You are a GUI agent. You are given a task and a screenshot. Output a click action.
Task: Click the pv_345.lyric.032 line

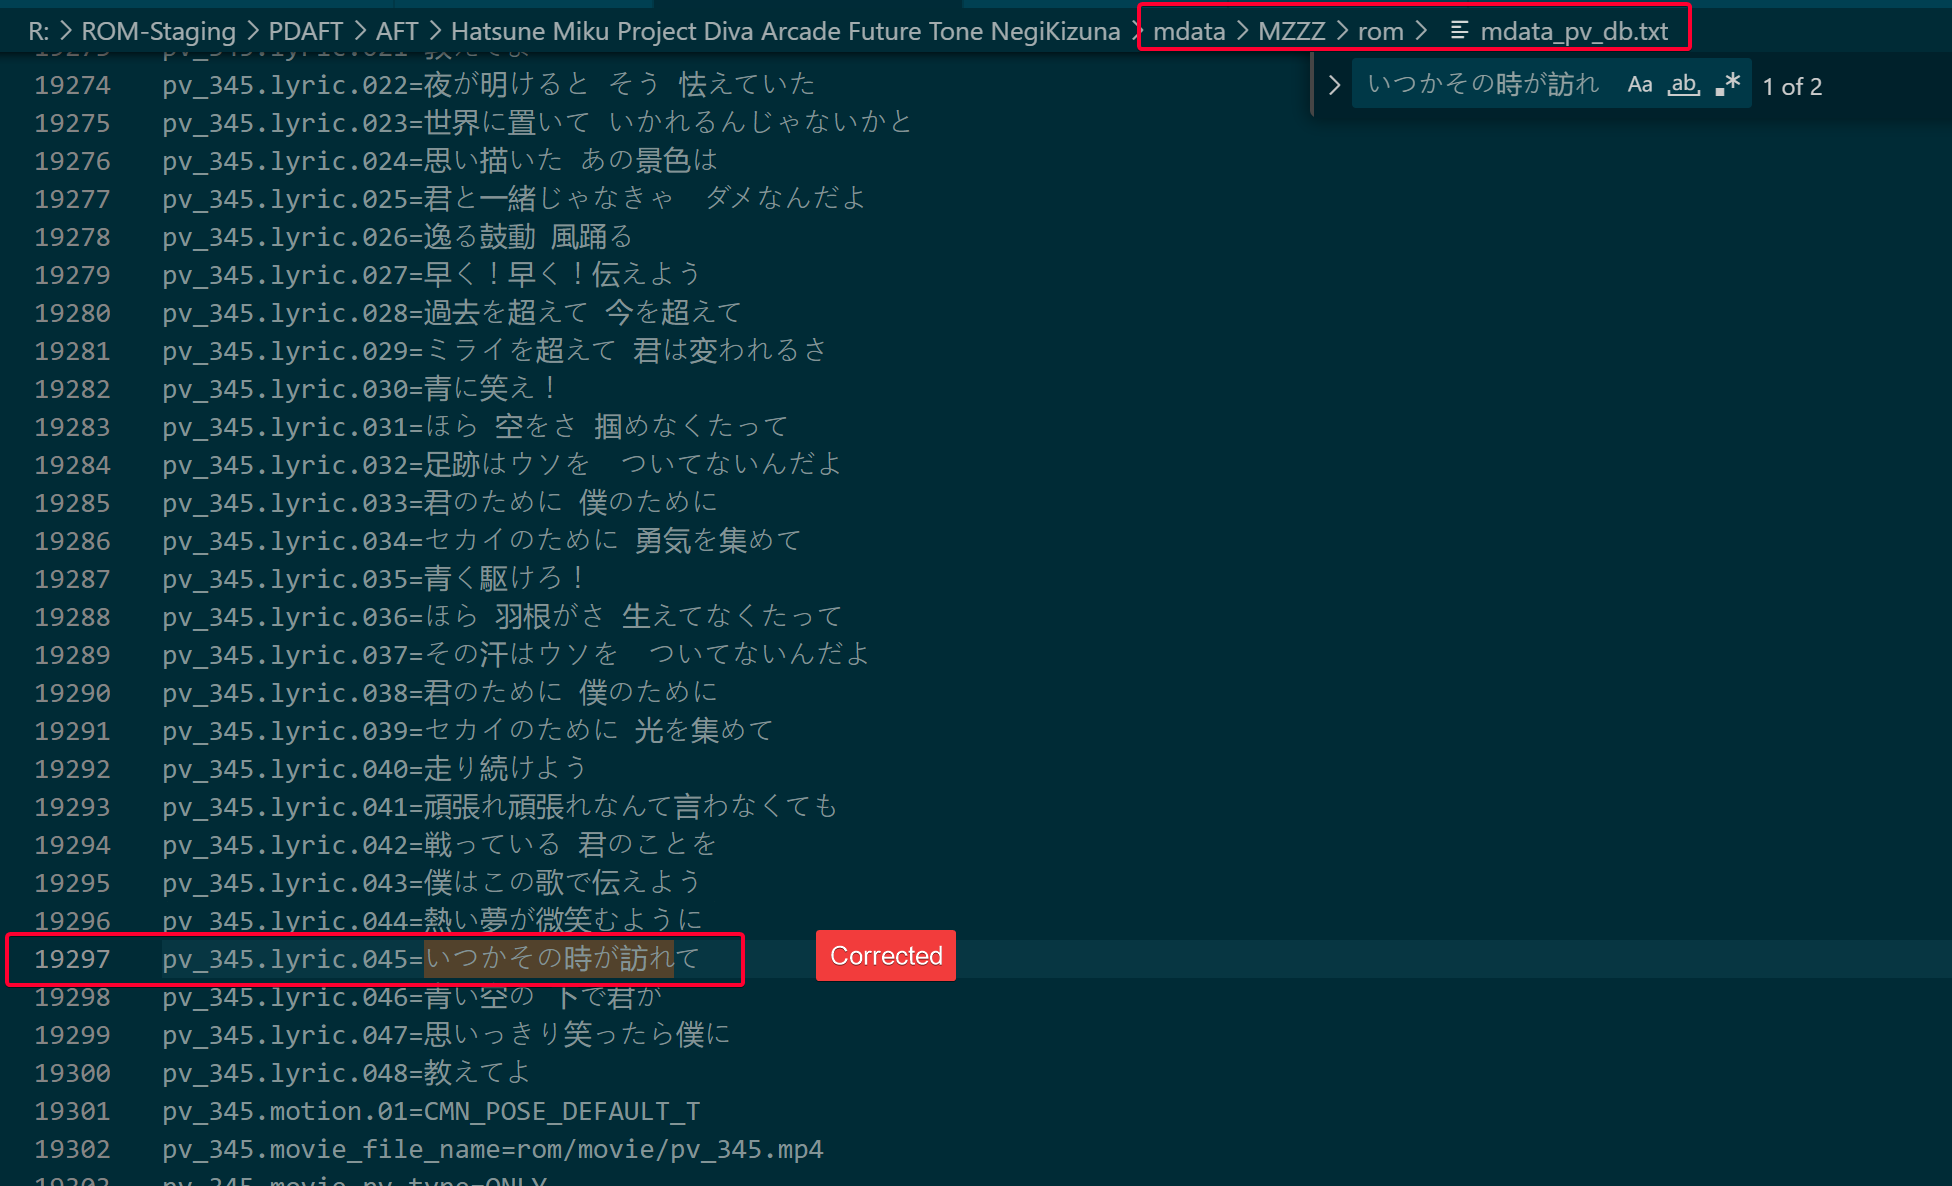coord(502,465)
